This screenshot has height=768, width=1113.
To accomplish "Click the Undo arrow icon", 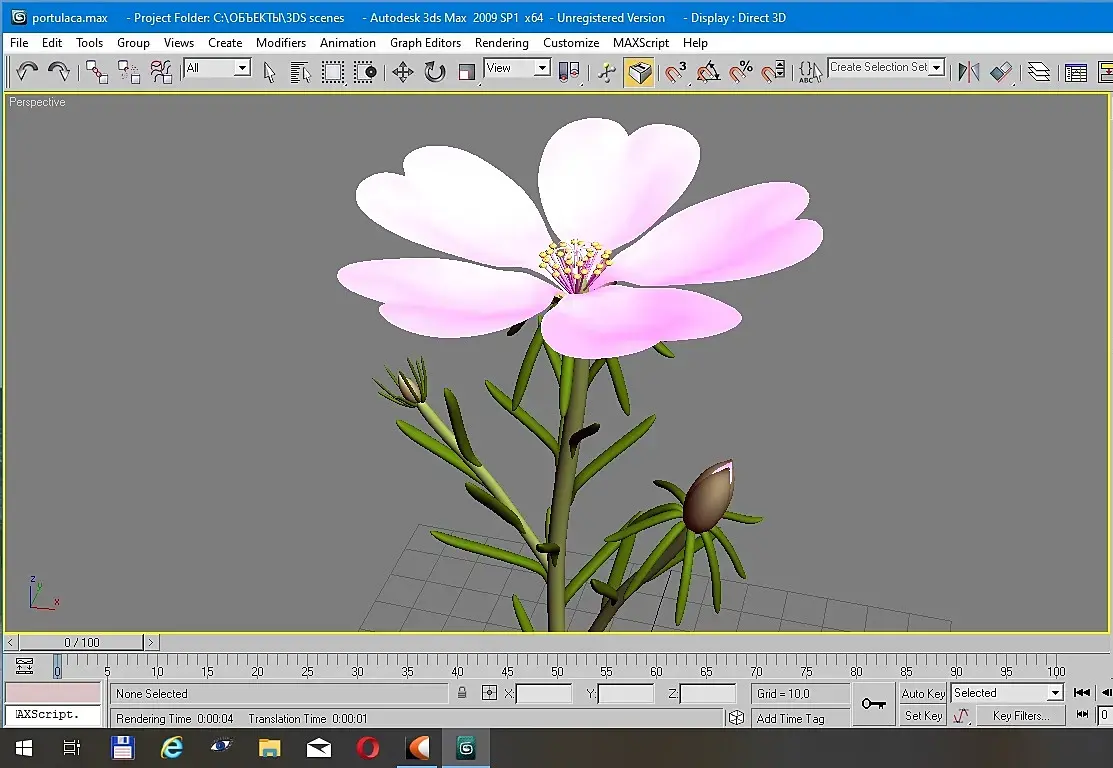I will (x=27, y=71).
